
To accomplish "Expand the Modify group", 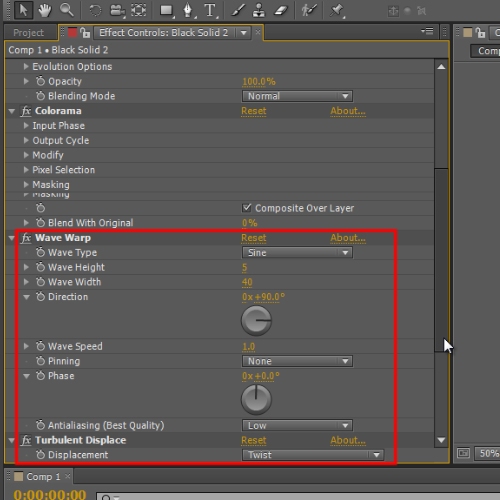I will pyautogui.click(x=26, y=155).
